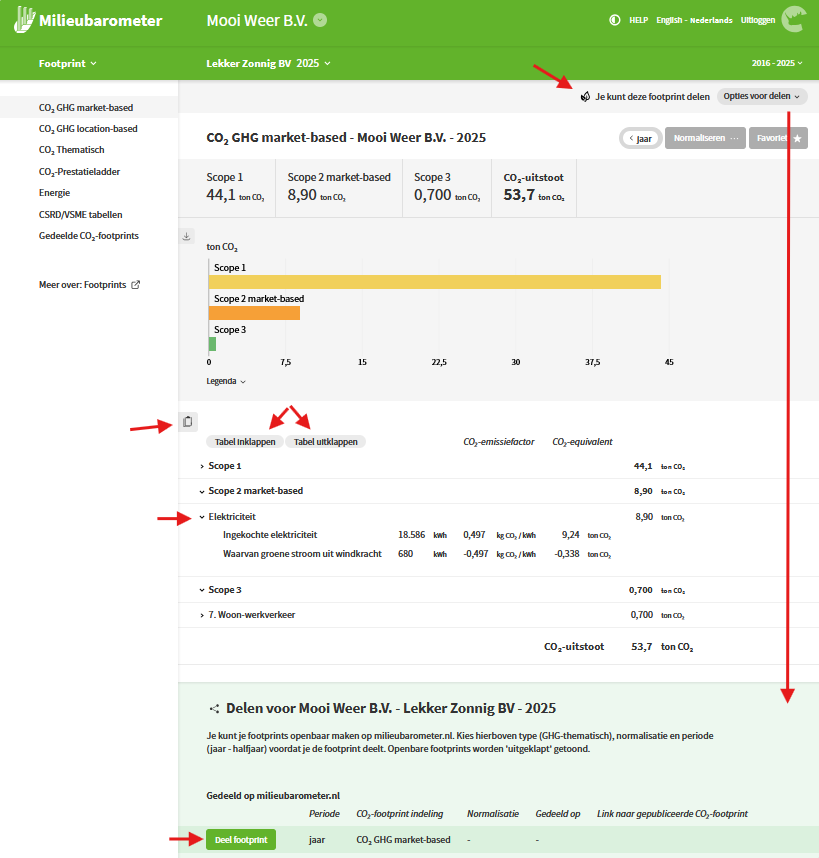Click the star icon on Favoriet button

coord(797,138)
